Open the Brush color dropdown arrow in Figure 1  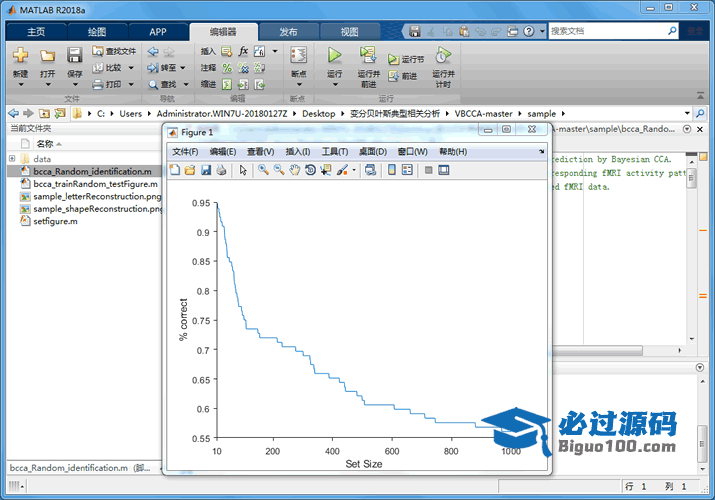pos(354,170)
